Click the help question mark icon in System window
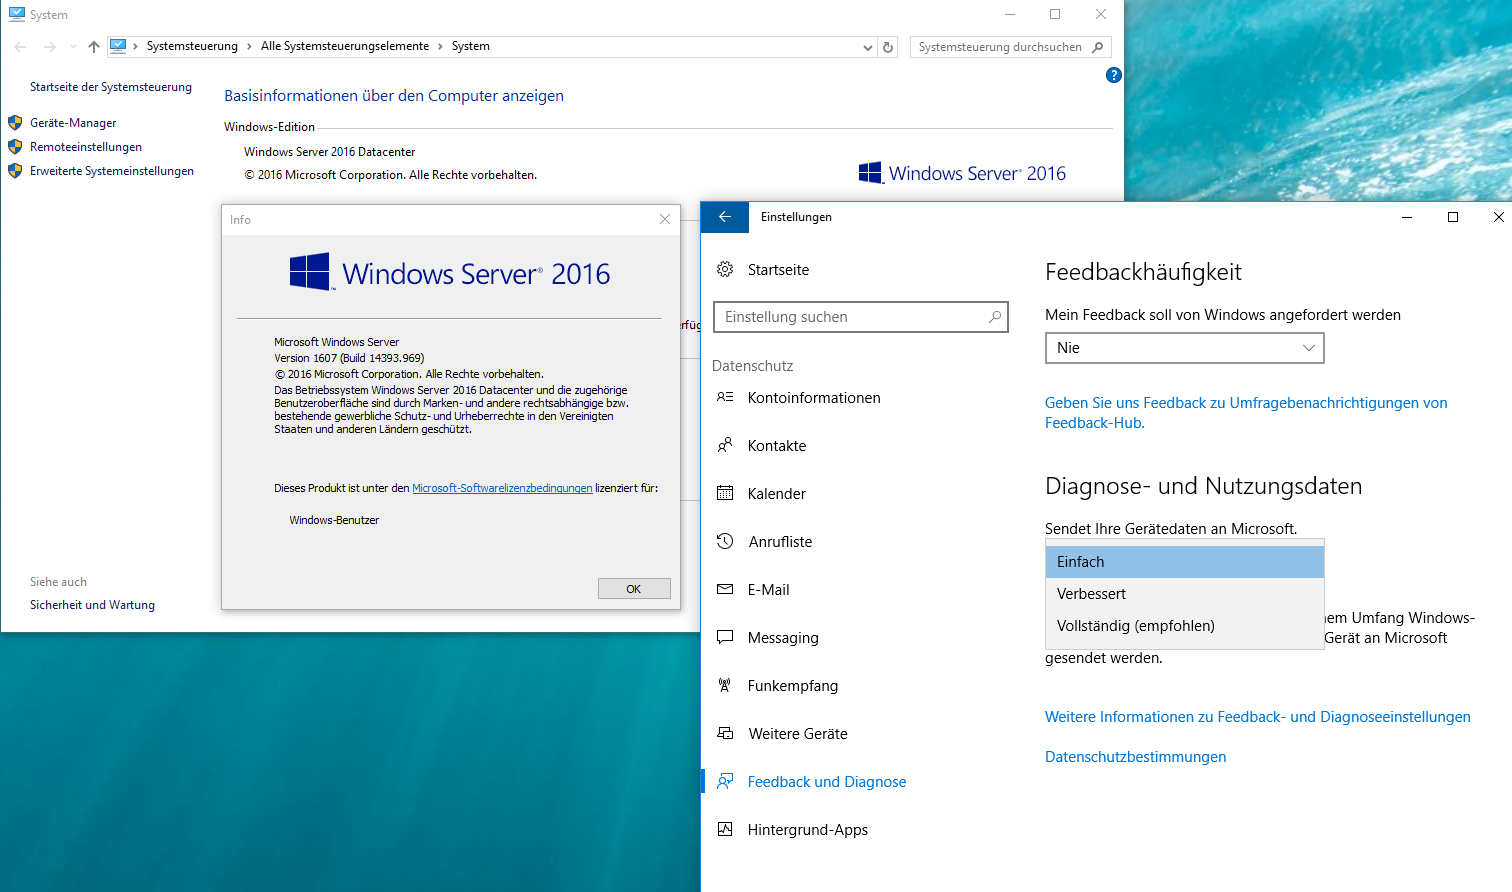This screenshot has width=1512, height=892. click(x=1114, y=75)
